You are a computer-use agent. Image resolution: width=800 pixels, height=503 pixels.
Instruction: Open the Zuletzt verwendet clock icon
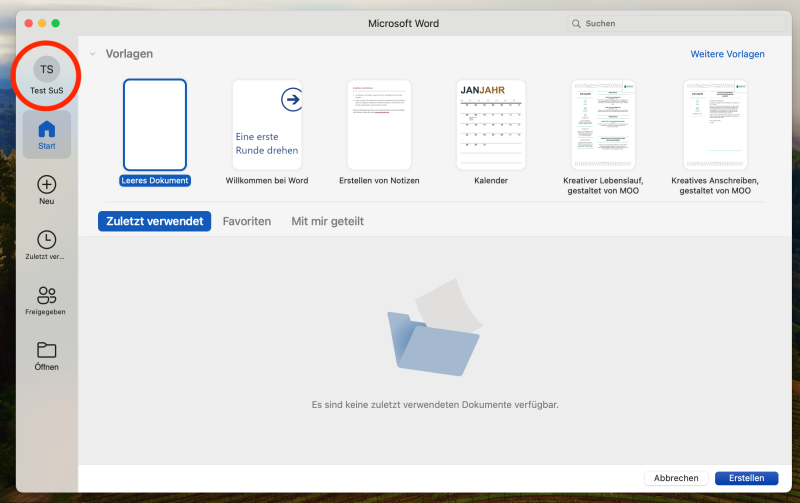coord(47,240)
